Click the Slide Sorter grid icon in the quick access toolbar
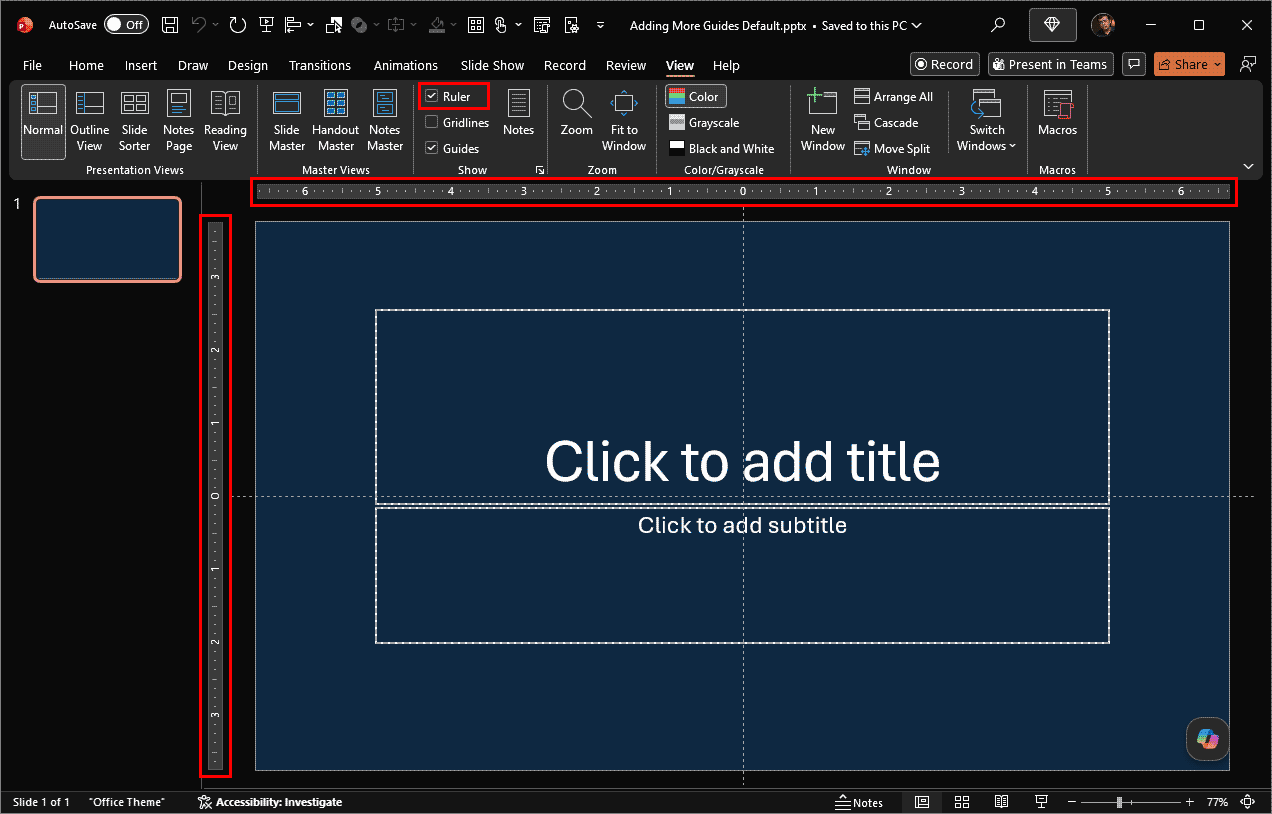The height and width of the screenshot is (814, 1272). pos(476,25)
